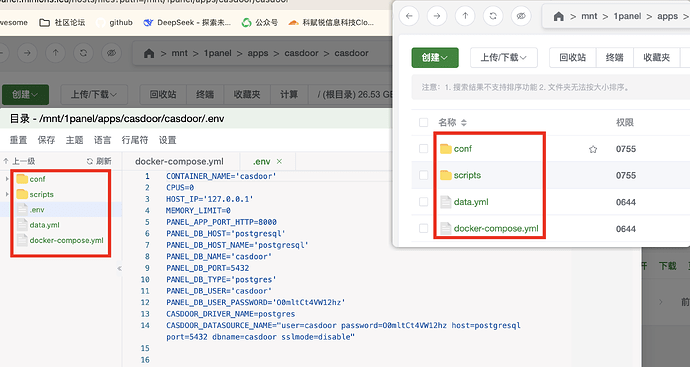The height and width of the screenshot is (367, 690).
Task: Click the refresh icon in the background file manager
Action: [83, 53]
